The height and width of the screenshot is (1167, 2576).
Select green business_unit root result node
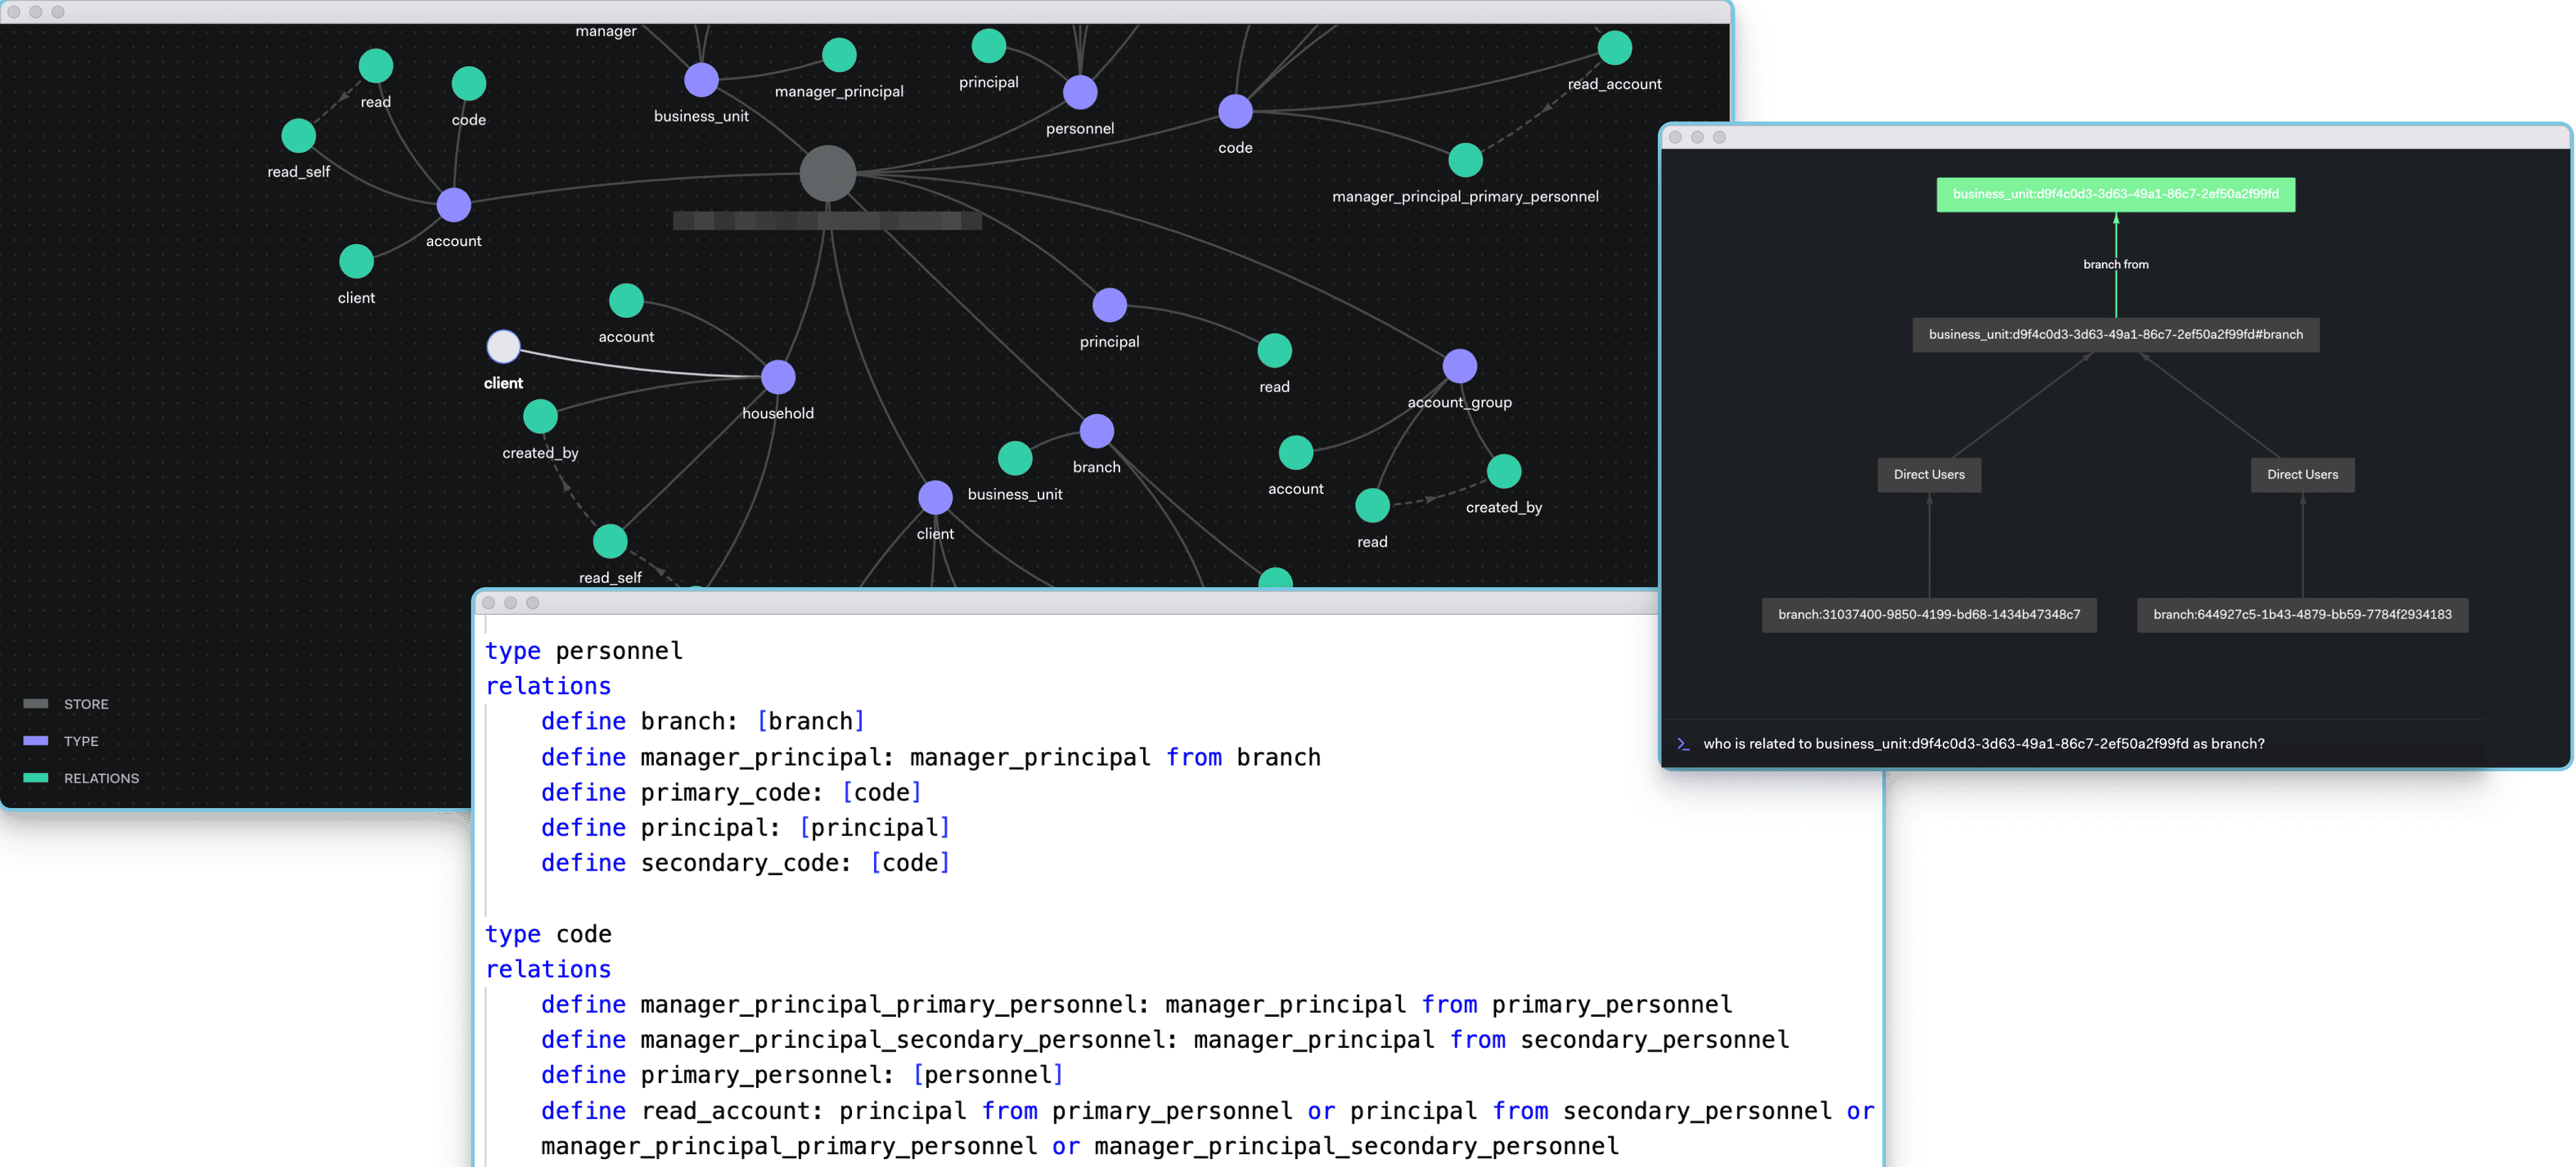pos(2115,194)
